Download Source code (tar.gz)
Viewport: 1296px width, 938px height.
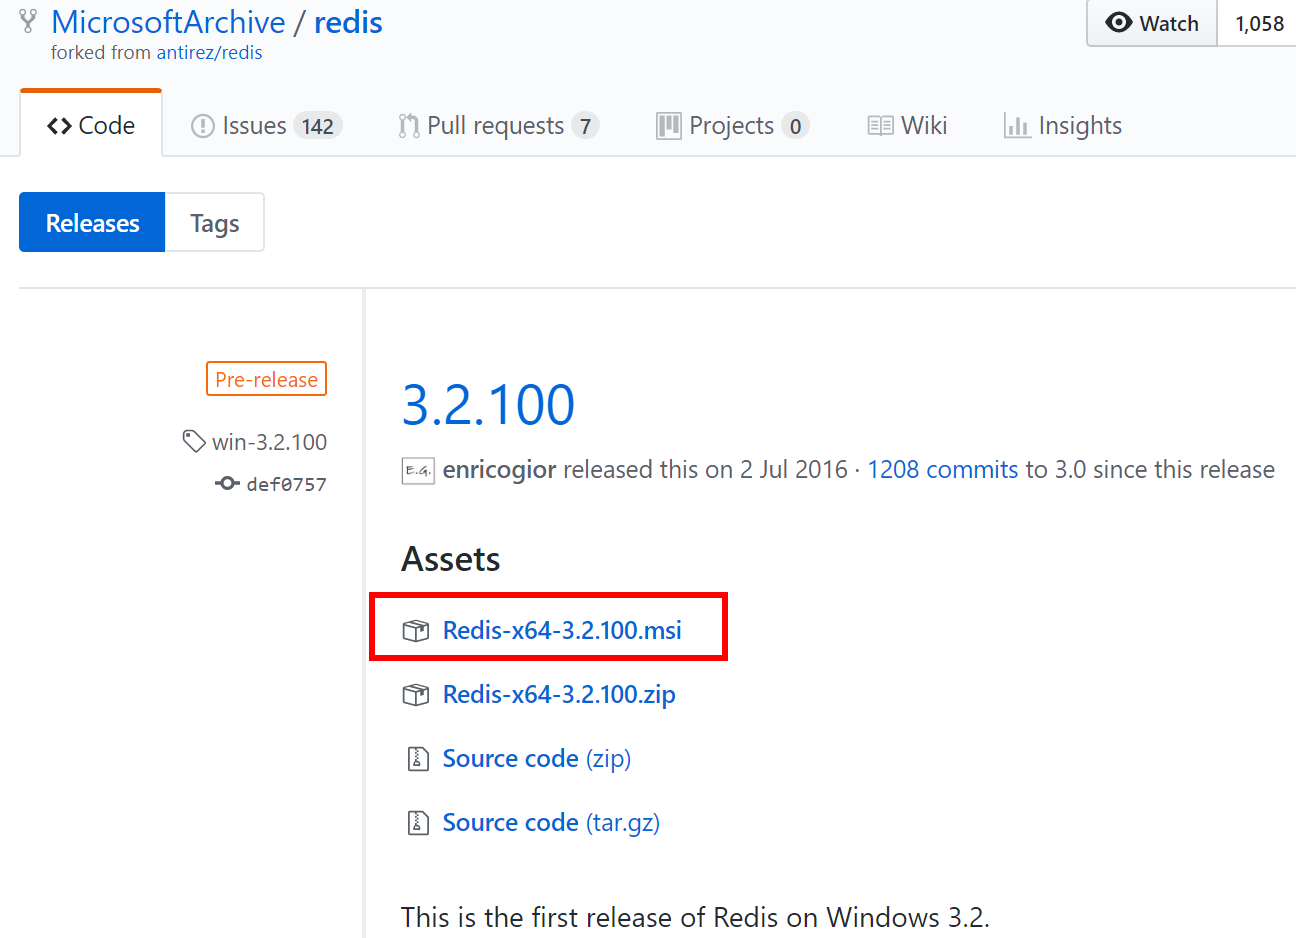(x=551, y=822)
